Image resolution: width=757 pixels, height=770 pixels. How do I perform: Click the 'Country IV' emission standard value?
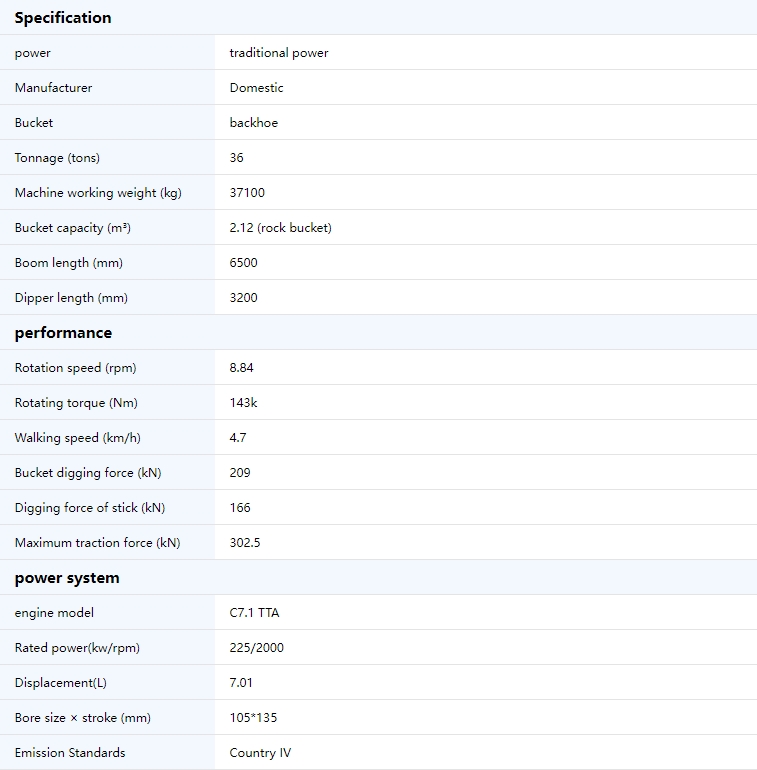click(260, 753)
